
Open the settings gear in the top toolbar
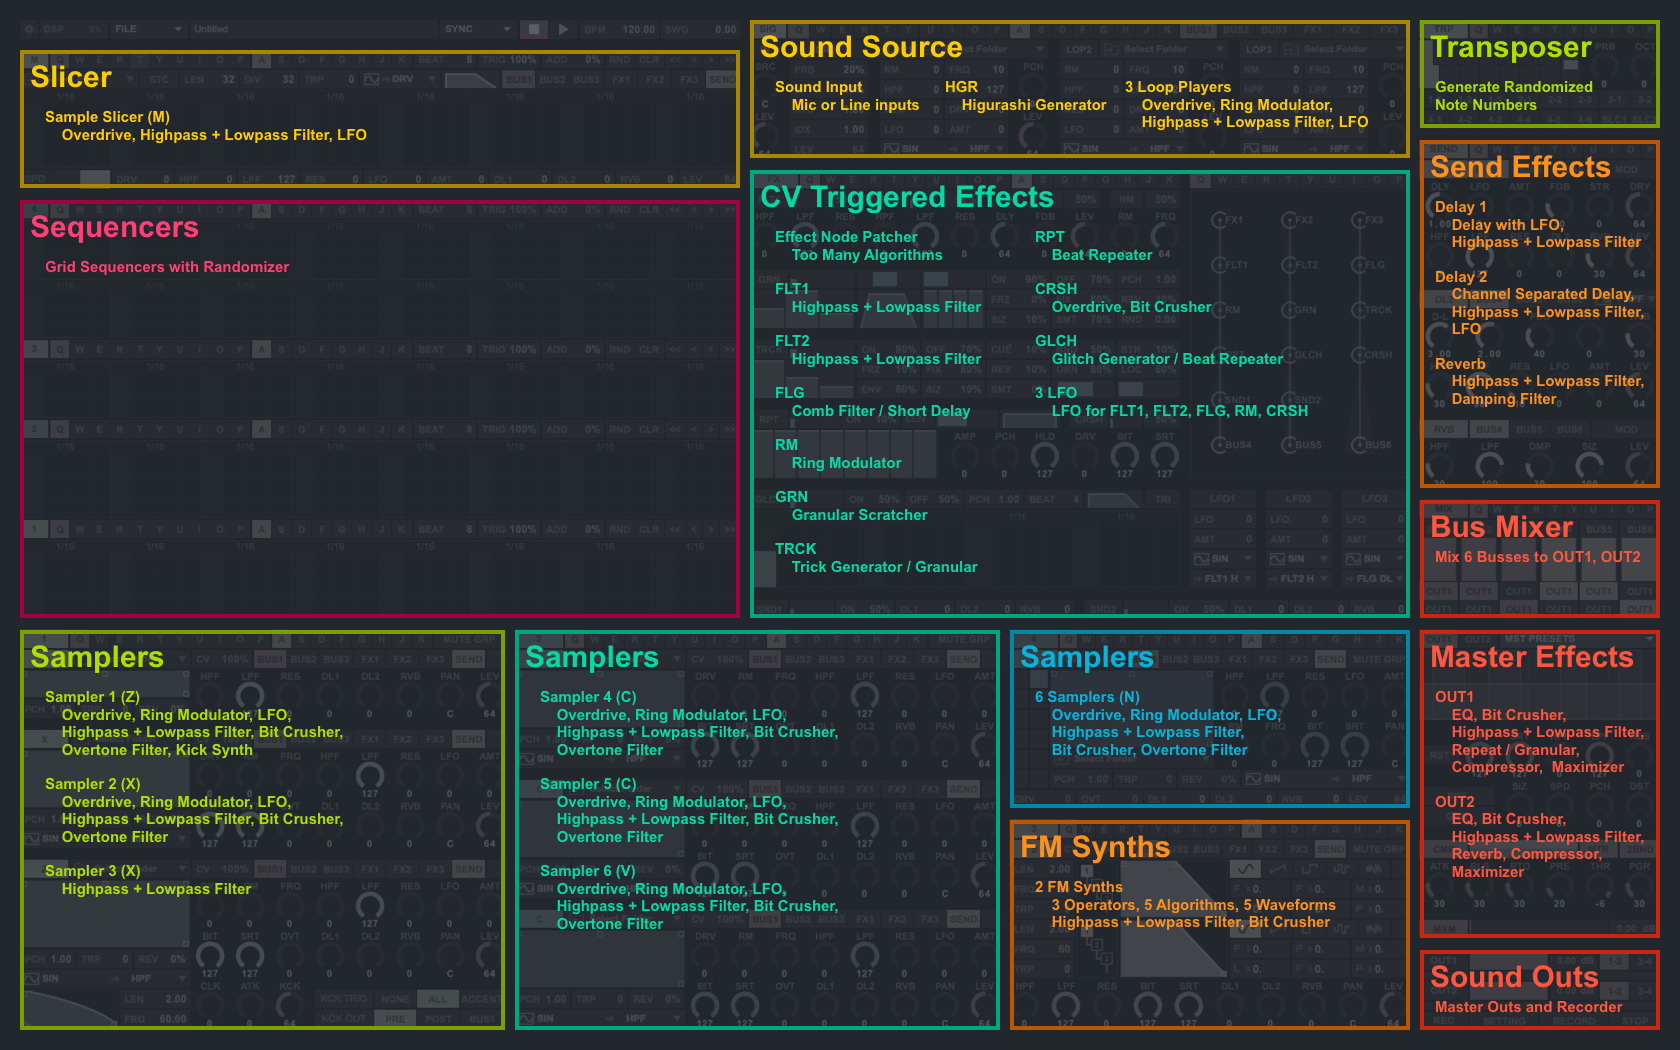tap(28, 29)
